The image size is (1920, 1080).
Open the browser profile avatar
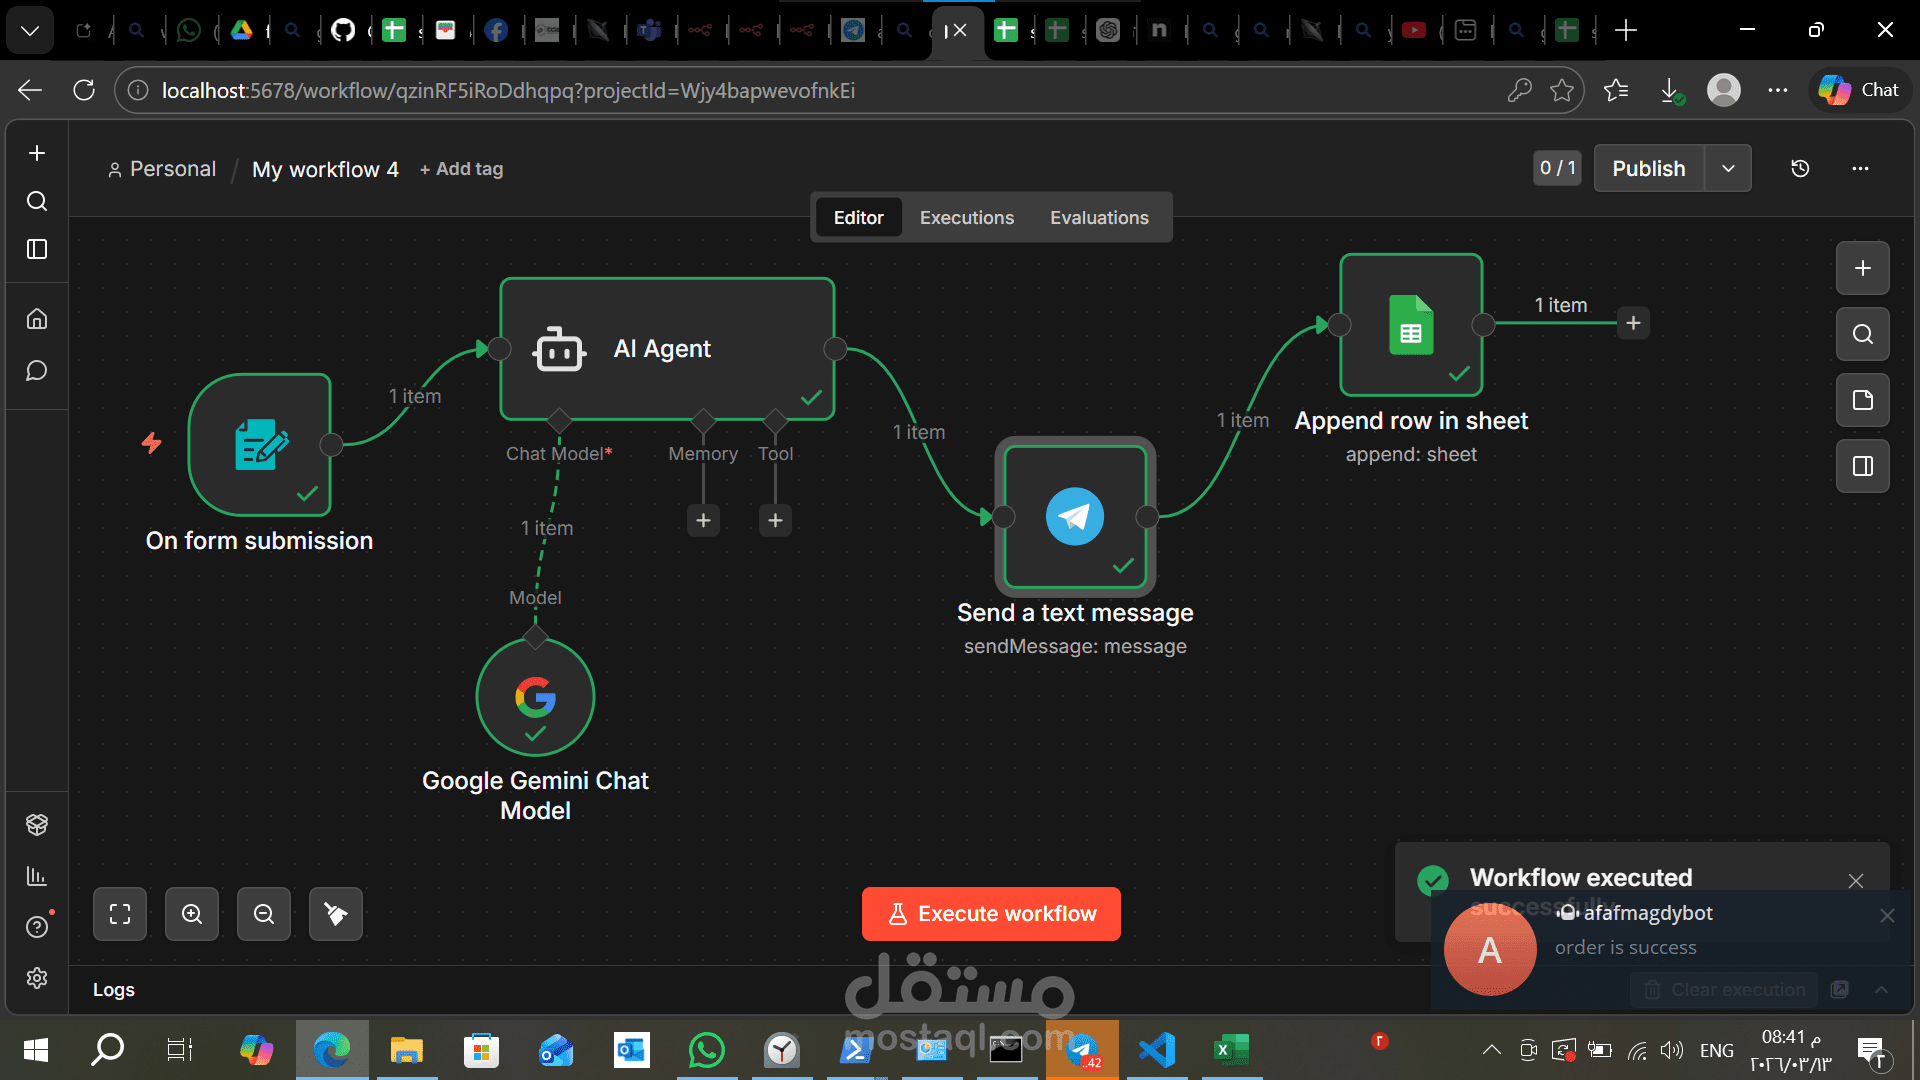point(1724,90)
